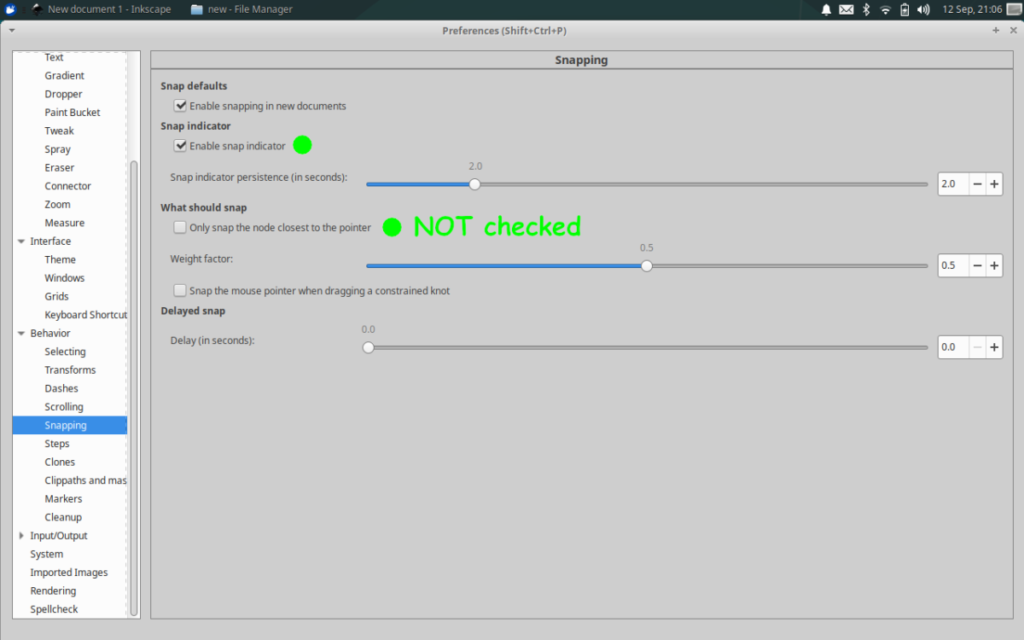Check 'Only snap the node closest to the pointer'
The image size is (1024, 640).
coord(180,228)
